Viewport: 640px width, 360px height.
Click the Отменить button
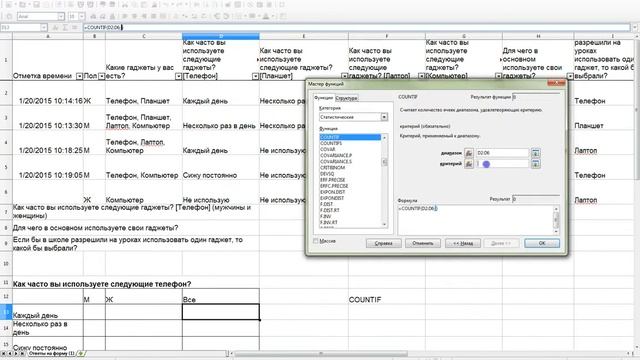click(x=423, y=243)
